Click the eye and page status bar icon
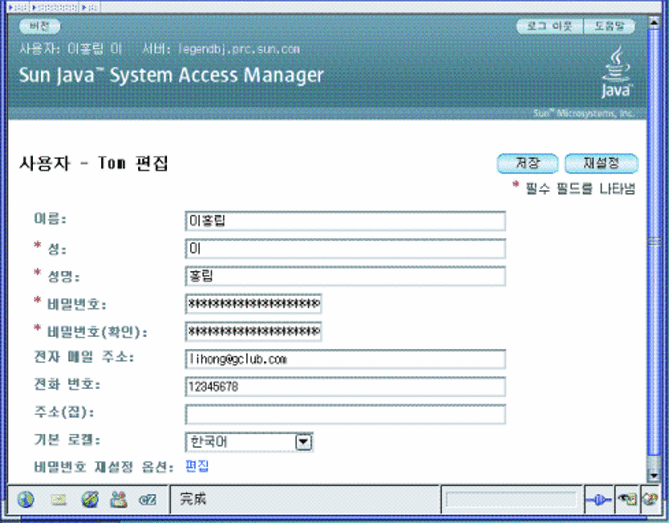Screen dimensions: 669x524 tap(627, 499)
